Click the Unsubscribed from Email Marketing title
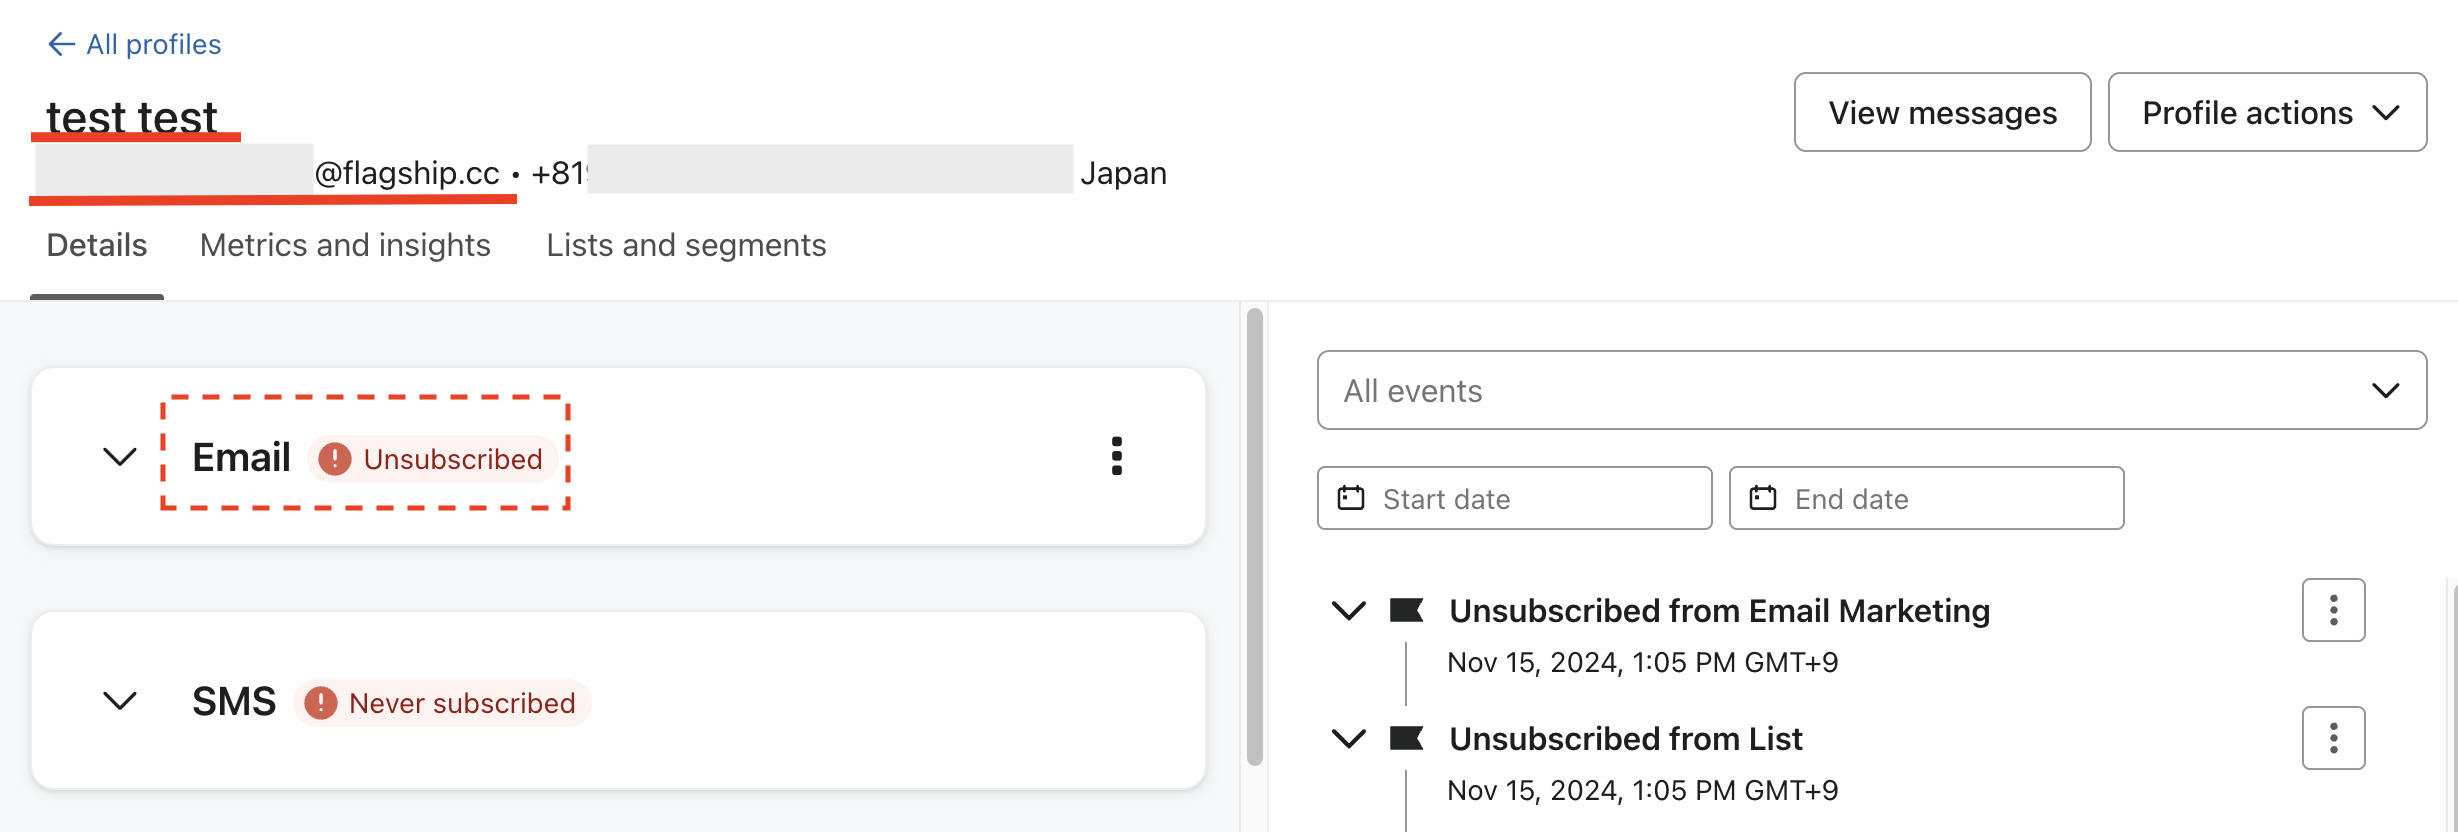The height and width of the screenshot is (832, 2458). pyautogui.click(x=1719, y=610)
